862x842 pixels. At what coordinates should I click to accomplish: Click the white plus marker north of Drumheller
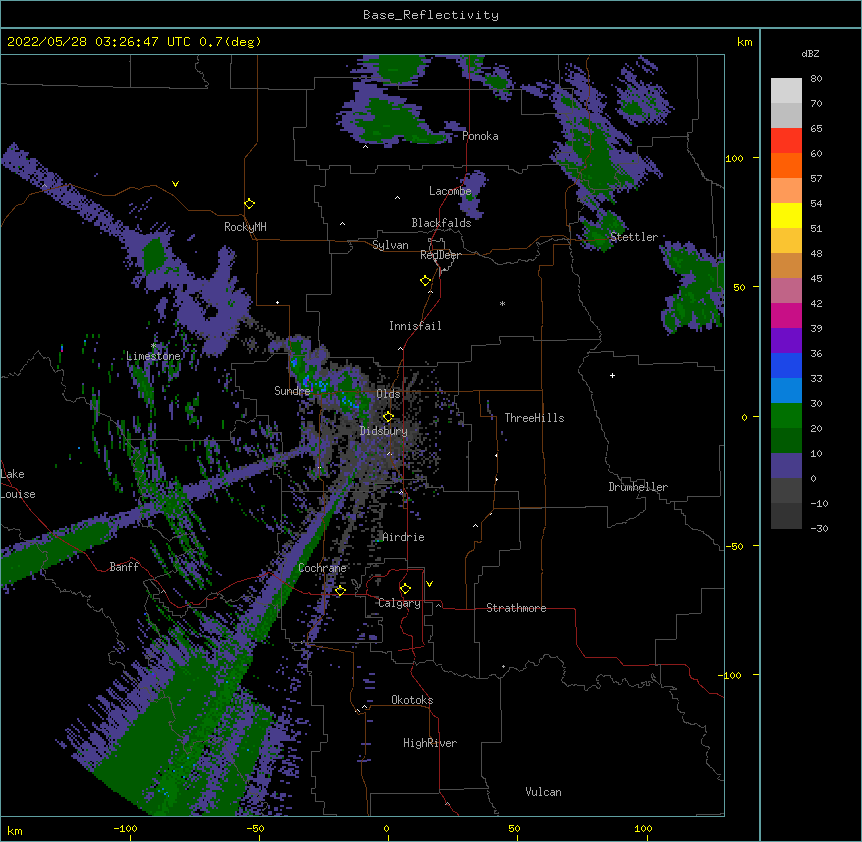coord(612,375)
